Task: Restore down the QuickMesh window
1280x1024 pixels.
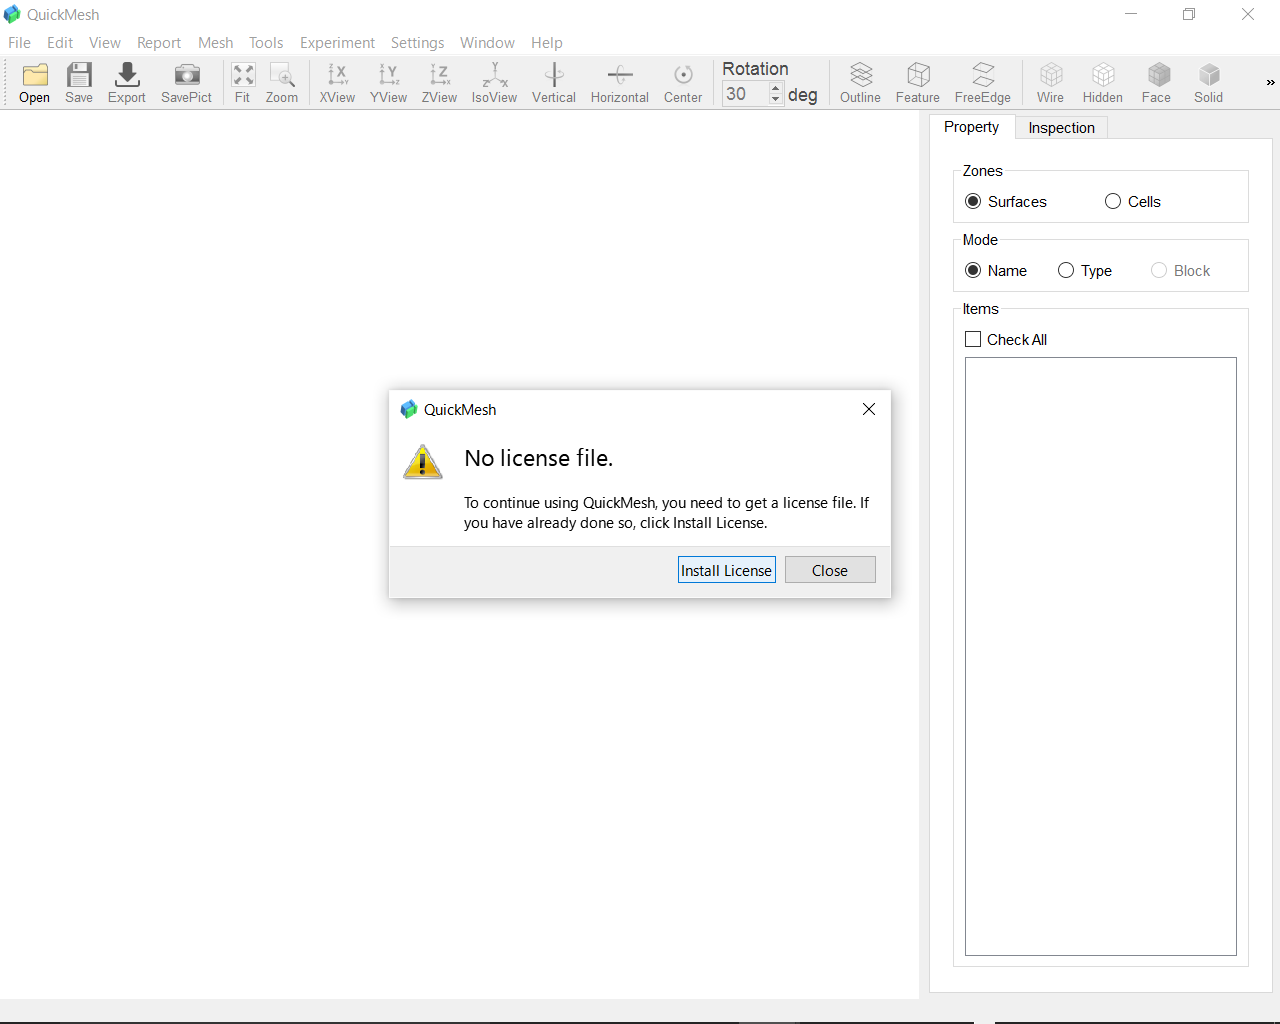Action: pos(1189,14)
